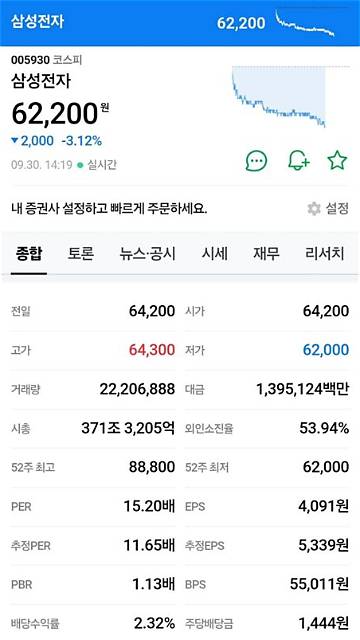This screenshot has height=640, width=360.
Task: Click the green 실시간 status dot
Action: click(80, 165)
